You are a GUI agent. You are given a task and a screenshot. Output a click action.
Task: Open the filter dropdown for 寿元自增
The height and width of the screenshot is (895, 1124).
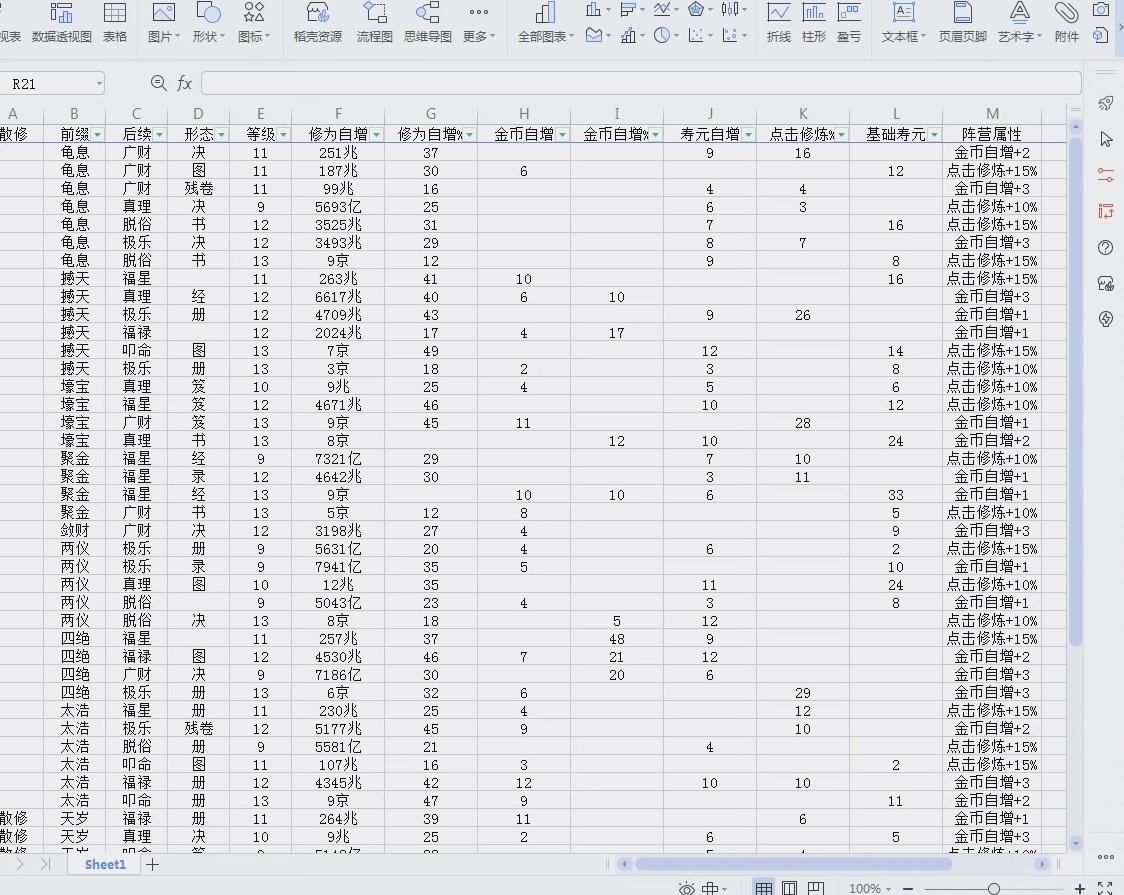748,135
